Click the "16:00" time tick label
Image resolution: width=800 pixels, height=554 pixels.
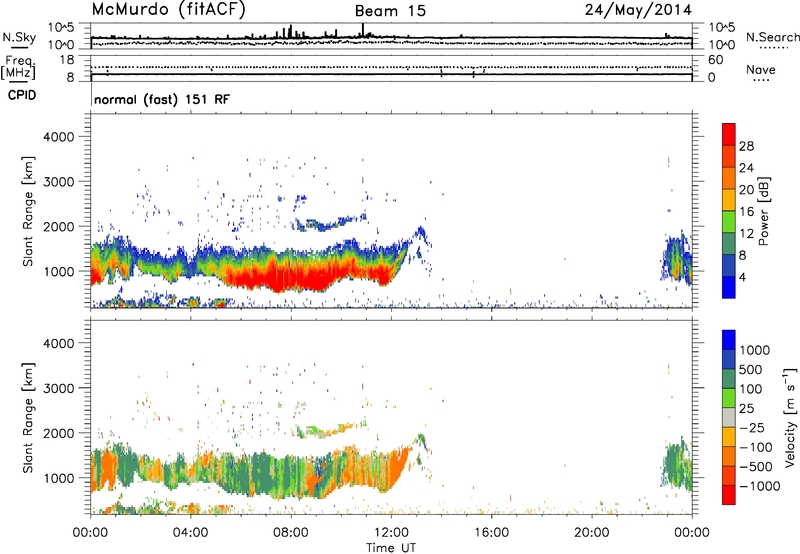pyautogui.click(x=491, y=533)
